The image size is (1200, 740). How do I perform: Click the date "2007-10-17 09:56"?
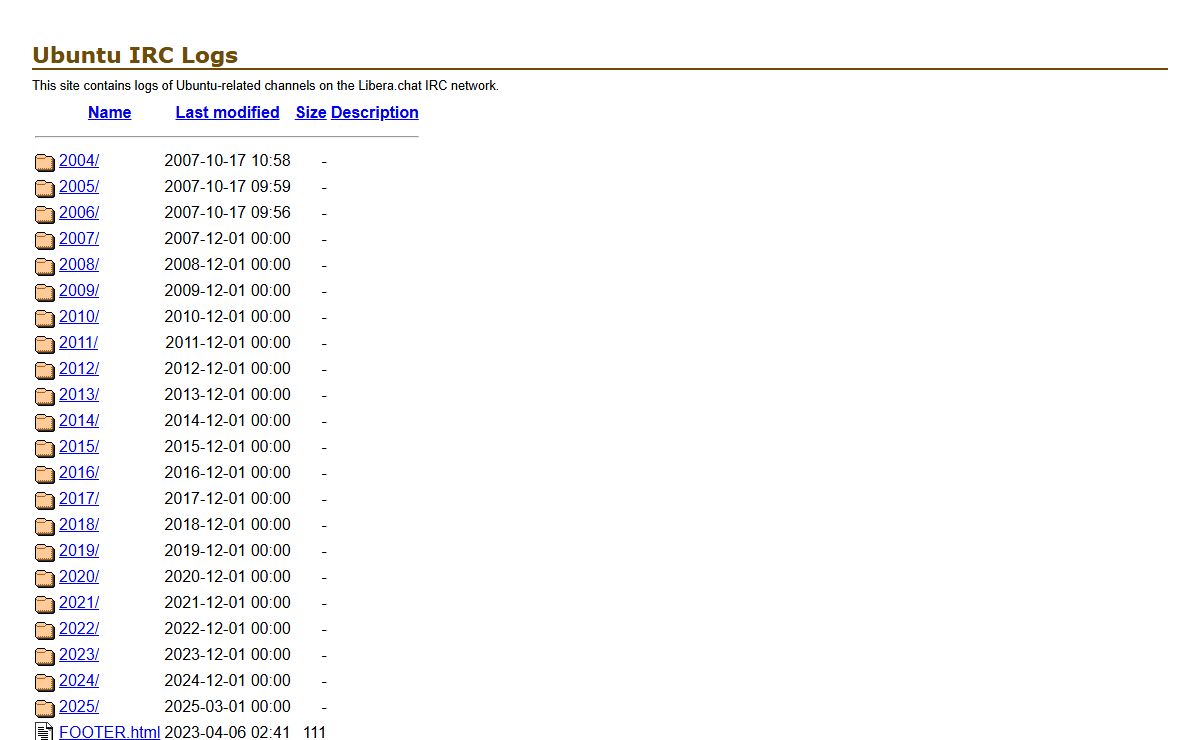click(x=228, y=213)
